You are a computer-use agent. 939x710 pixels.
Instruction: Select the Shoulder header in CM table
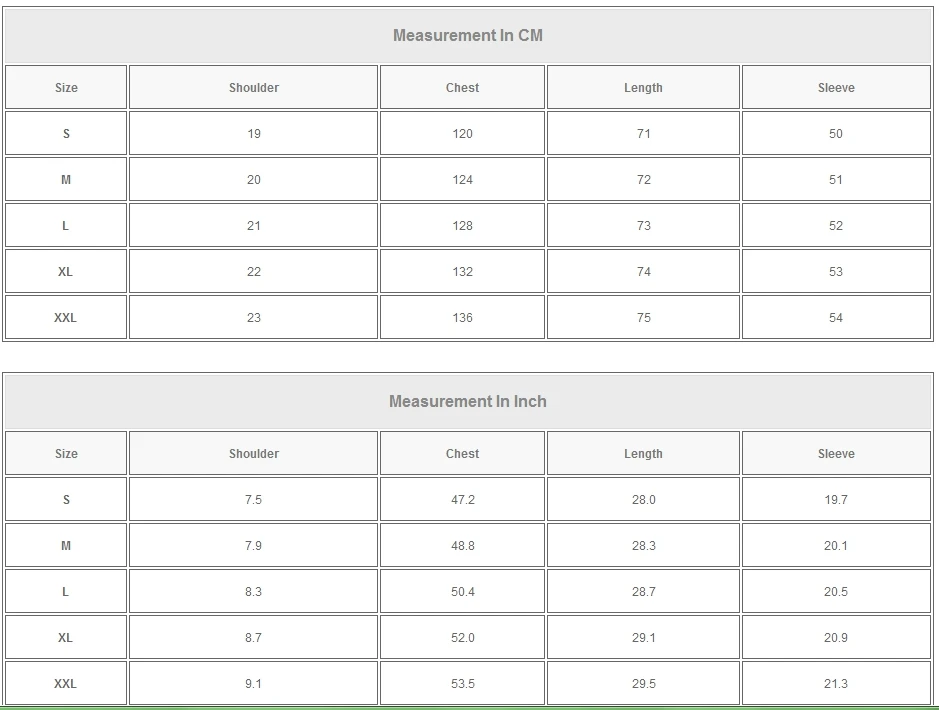pyautogui.click(x=254, y=88)
